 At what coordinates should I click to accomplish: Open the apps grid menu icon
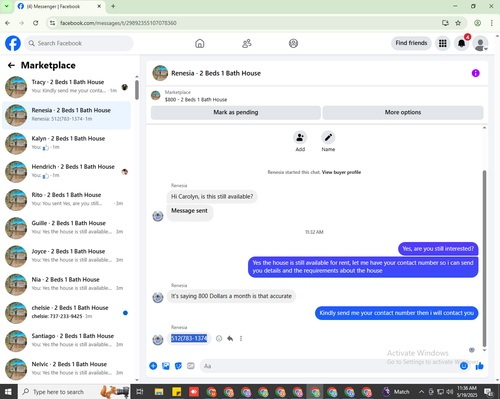click(443, 43)
